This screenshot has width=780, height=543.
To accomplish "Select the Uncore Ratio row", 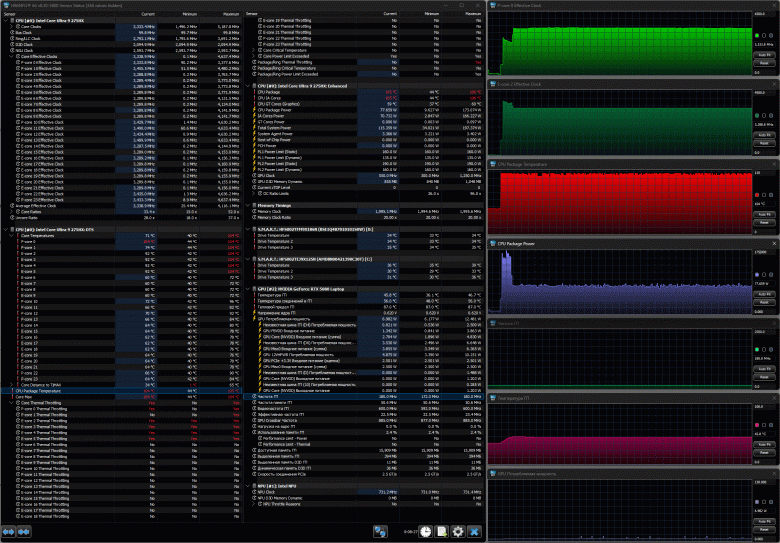I will (121, 217).
